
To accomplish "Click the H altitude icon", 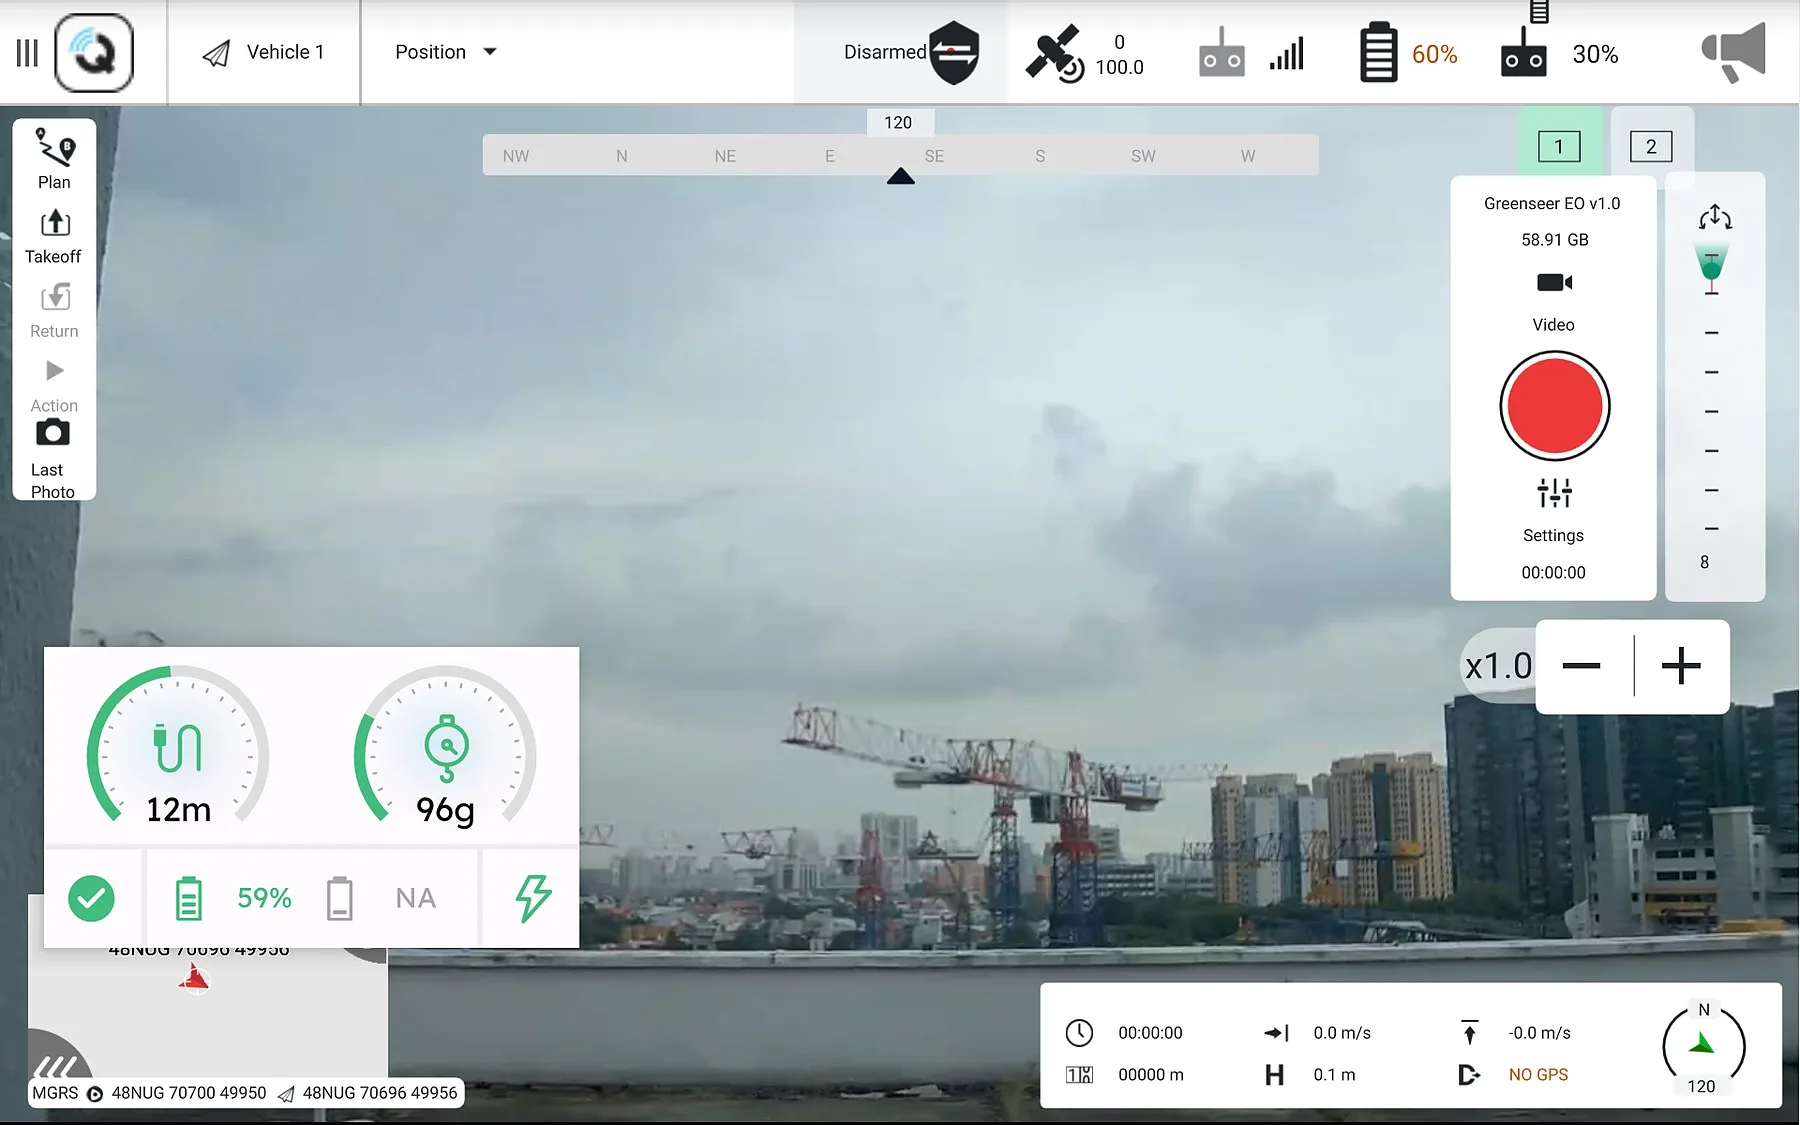I will [1274, 1075].
